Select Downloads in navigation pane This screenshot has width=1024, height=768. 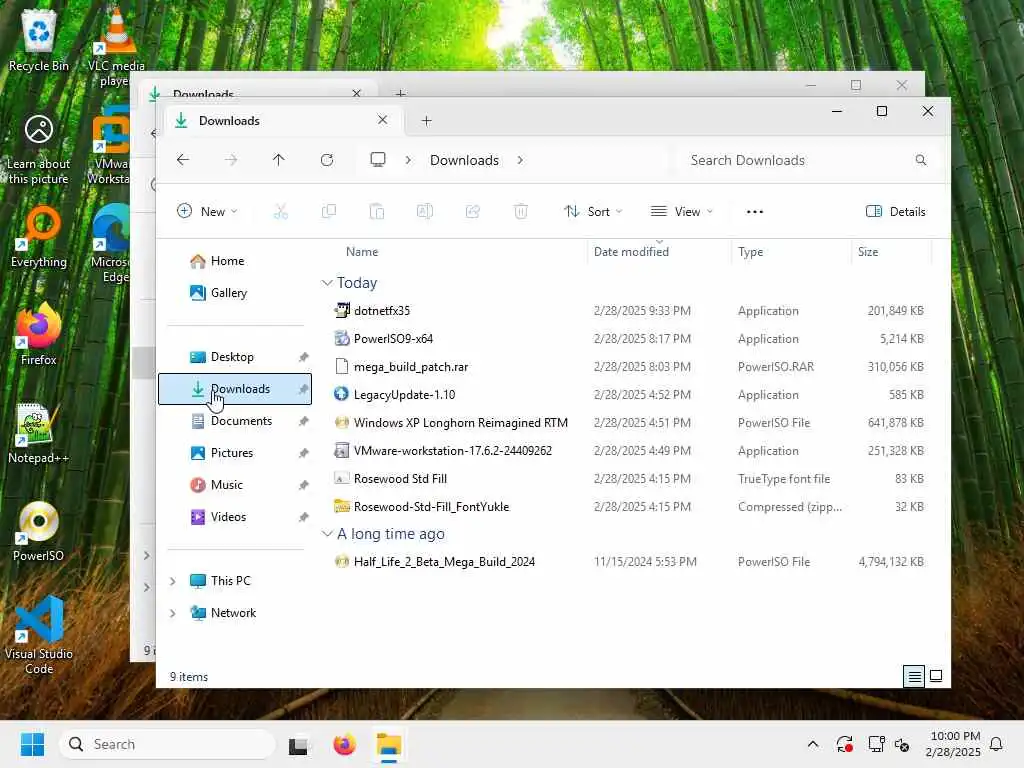pos(234,389)
